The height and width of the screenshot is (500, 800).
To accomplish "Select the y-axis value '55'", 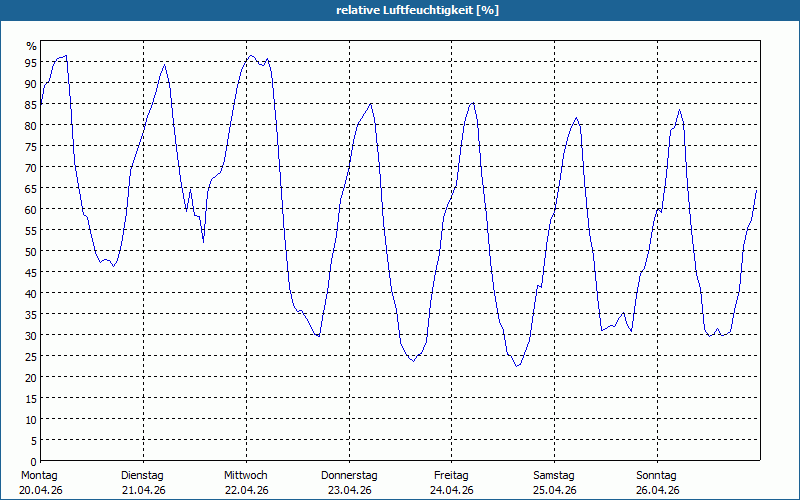I will pos(31,231).
